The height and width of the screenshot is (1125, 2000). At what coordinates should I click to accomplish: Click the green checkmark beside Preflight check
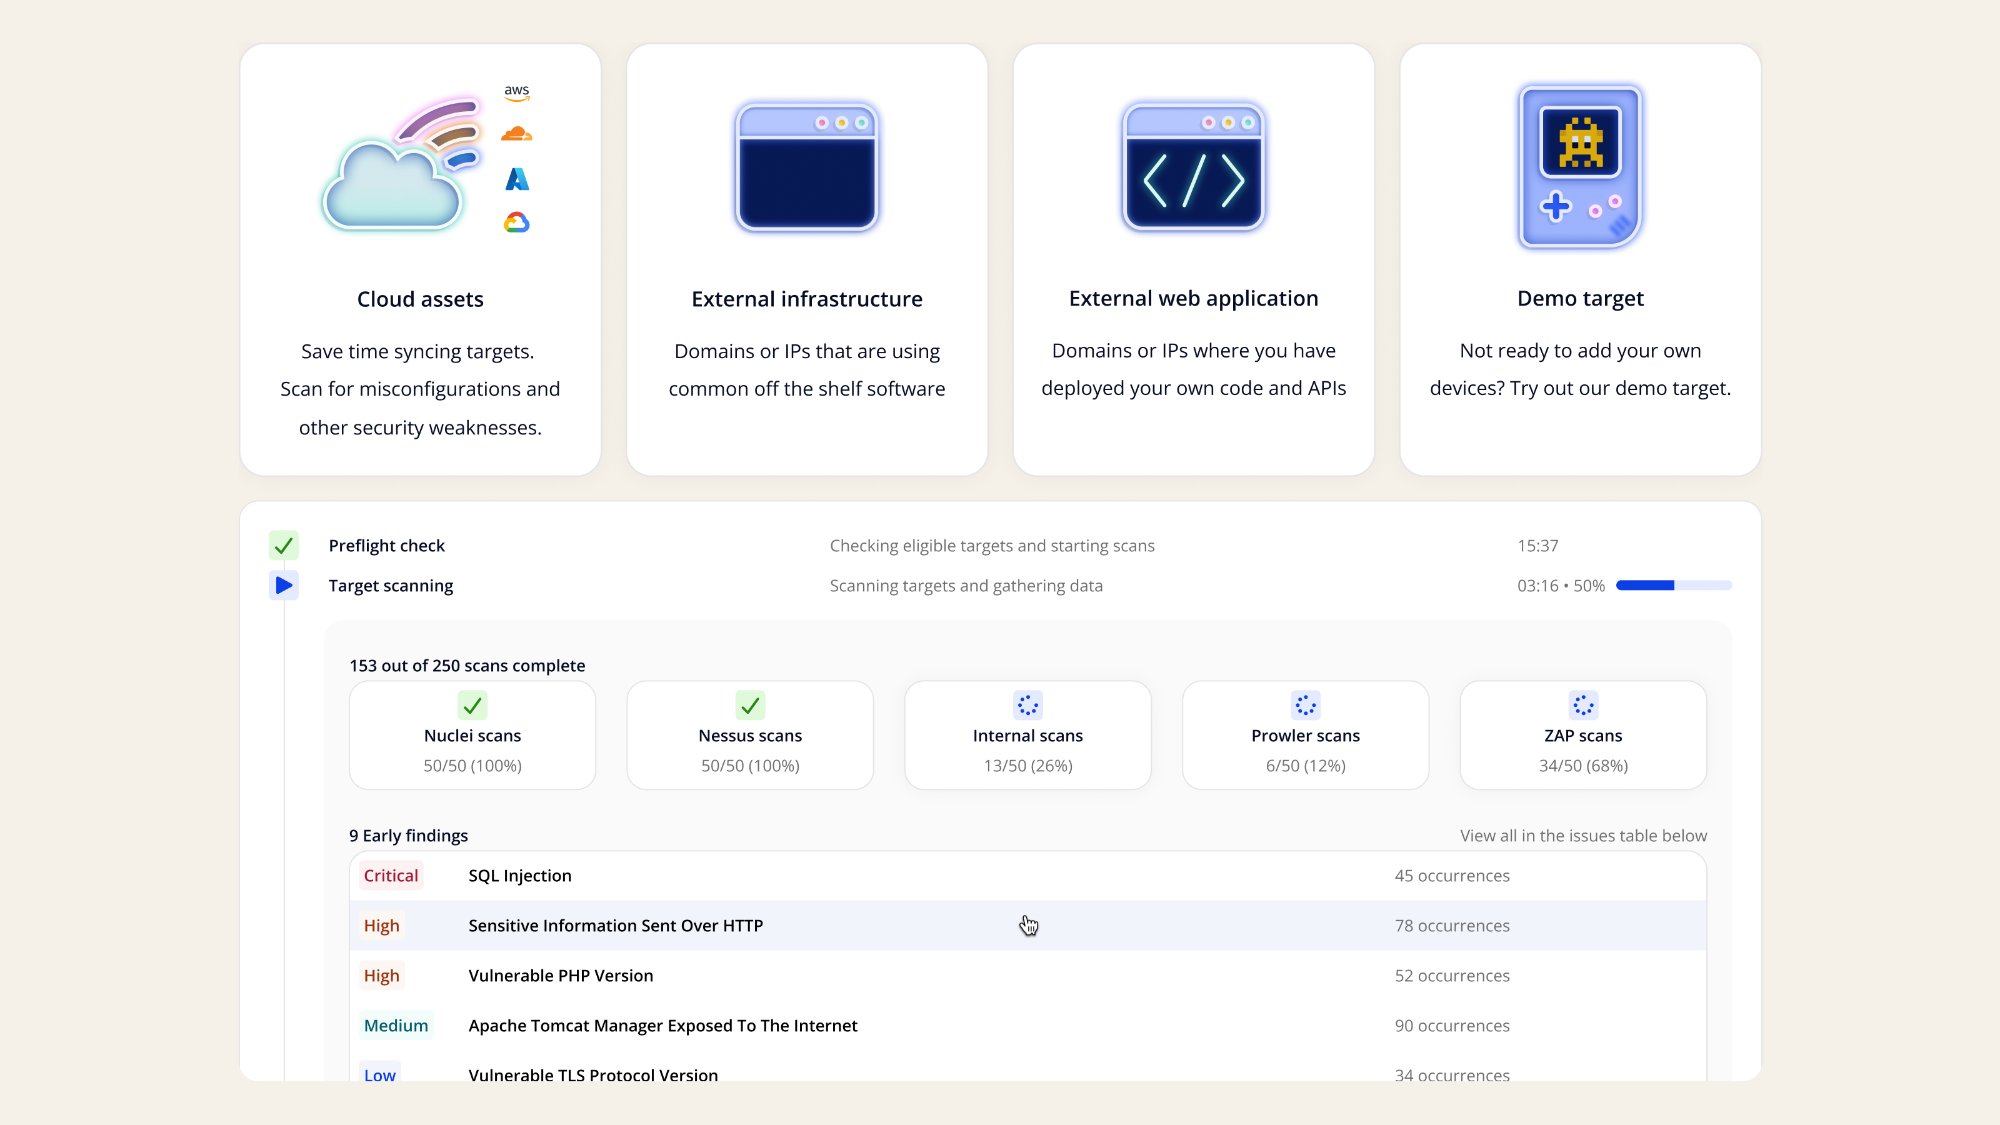click(284, 545)
